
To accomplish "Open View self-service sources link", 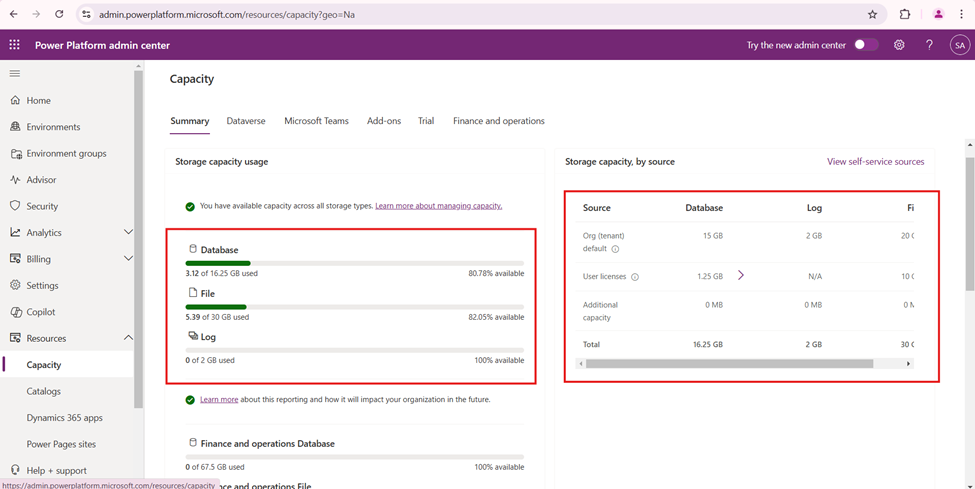I will (875, 161).
